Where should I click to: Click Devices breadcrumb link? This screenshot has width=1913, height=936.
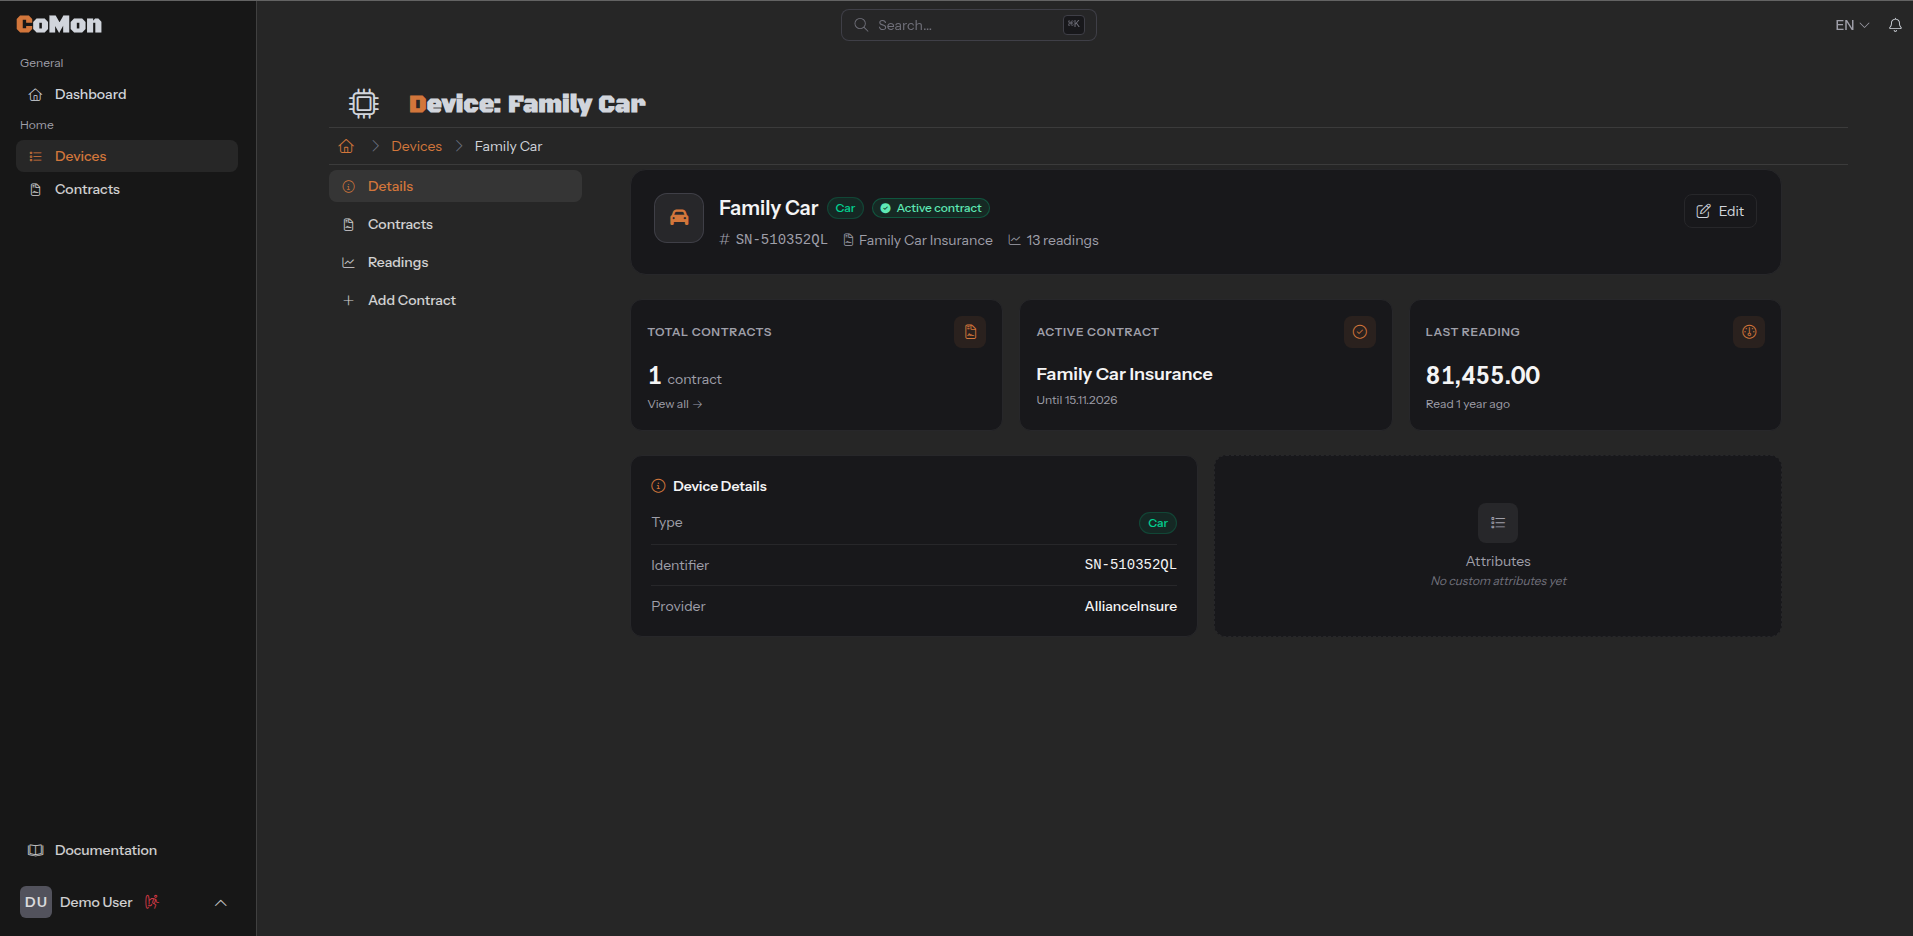coord(417,146)
